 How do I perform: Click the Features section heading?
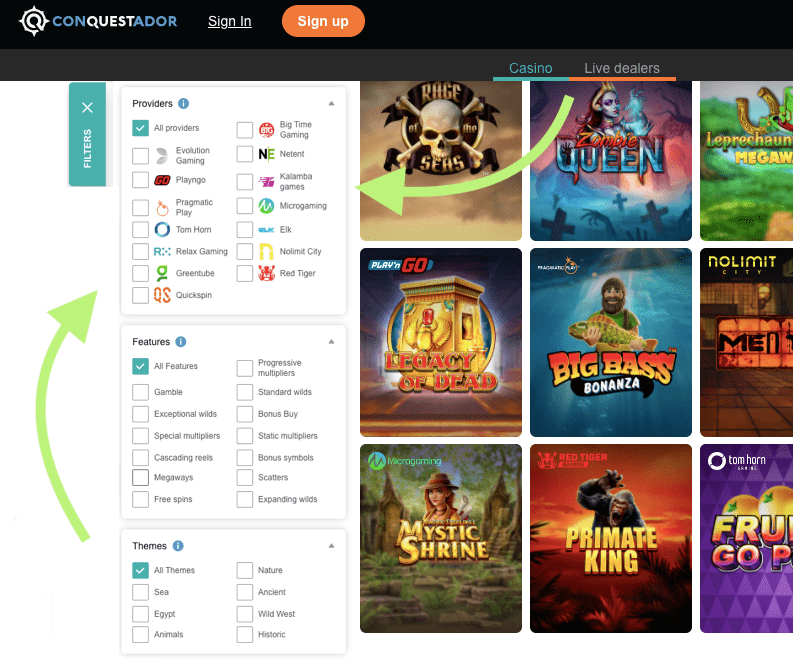tap(151, 342)
